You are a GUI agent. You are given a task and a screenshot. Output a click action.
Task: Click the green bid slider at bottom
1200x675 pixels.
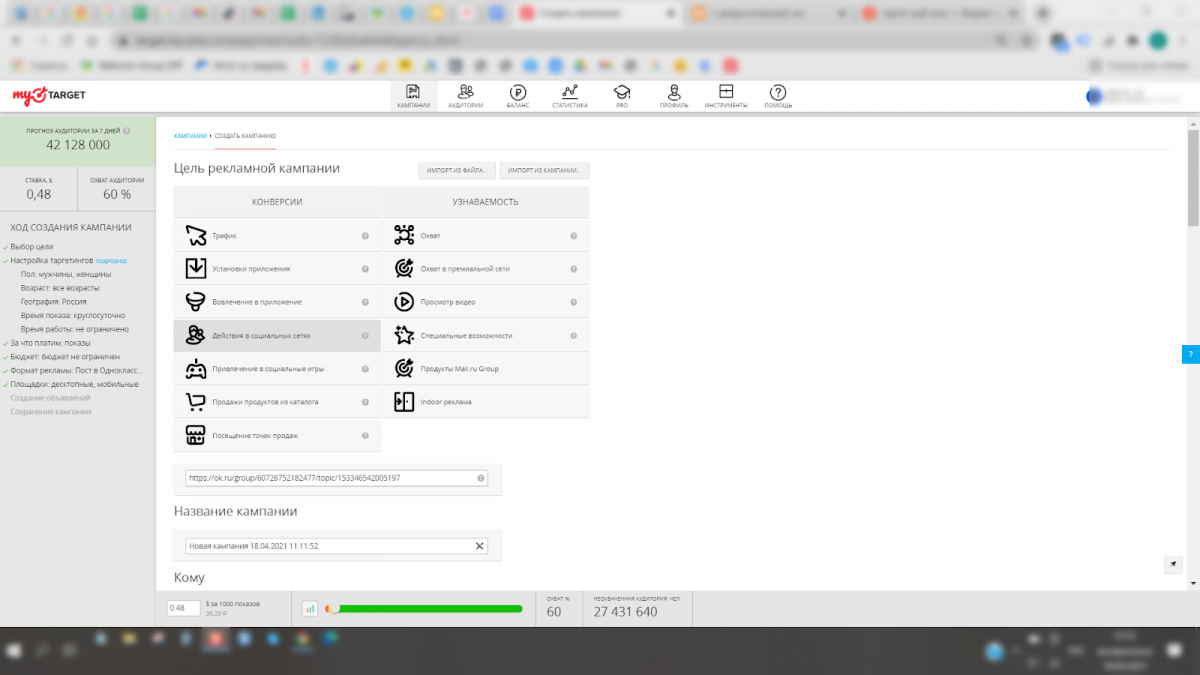pos(428,608)
